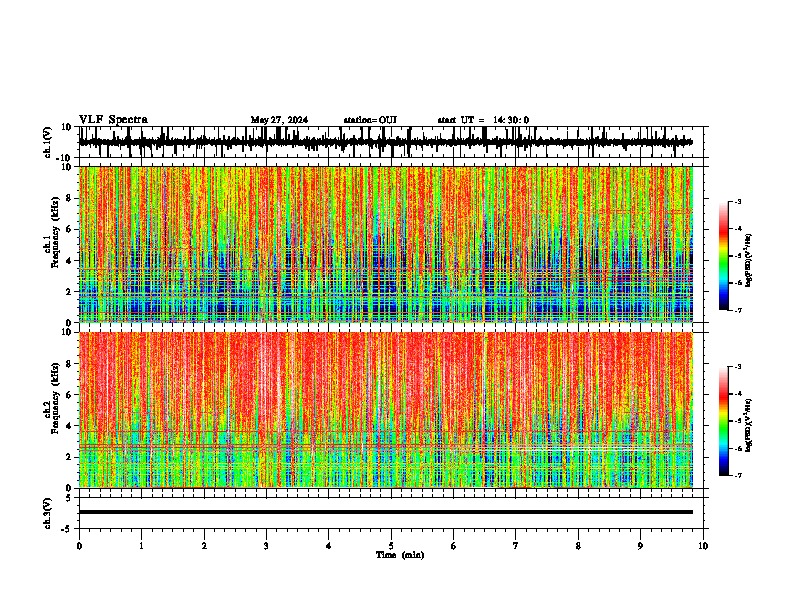Image resolution: width=792 pixels, height=612 pixels.
Task: Select the "start UT = 14:30:0" label
Action: [483, 120]
